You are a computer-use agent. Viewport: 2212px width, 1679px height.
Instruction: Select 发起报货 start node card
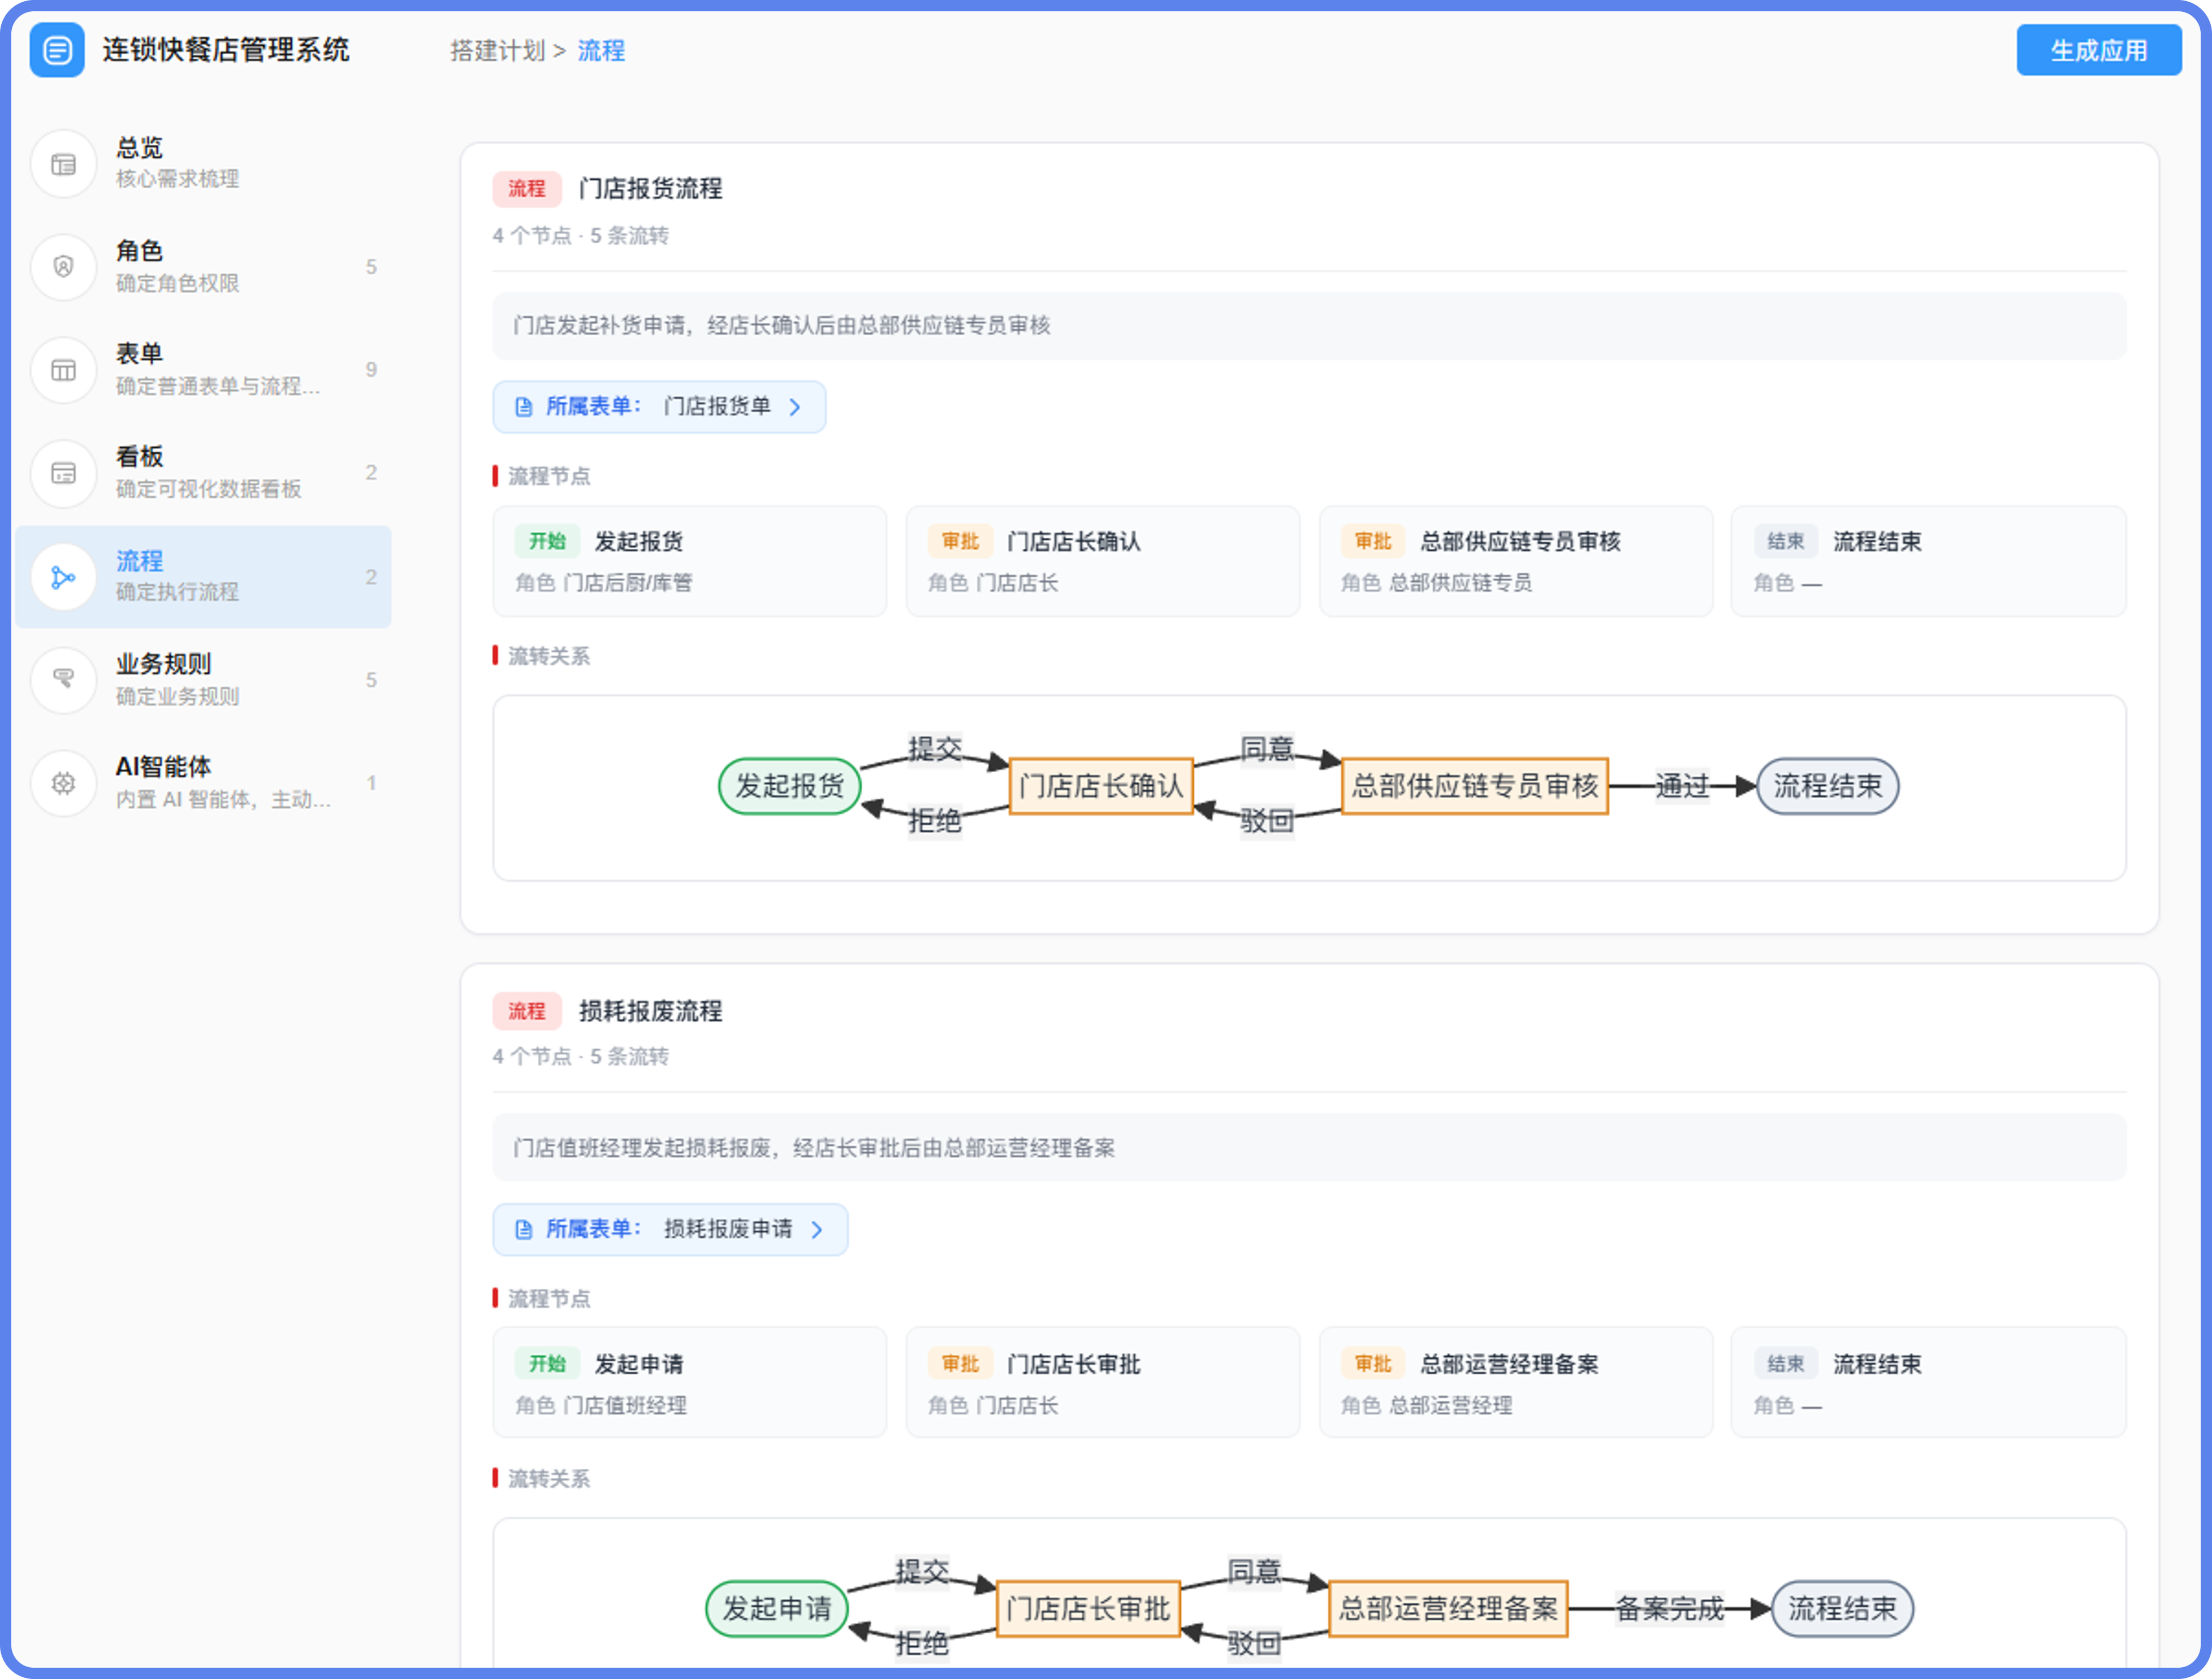(689, 561)
